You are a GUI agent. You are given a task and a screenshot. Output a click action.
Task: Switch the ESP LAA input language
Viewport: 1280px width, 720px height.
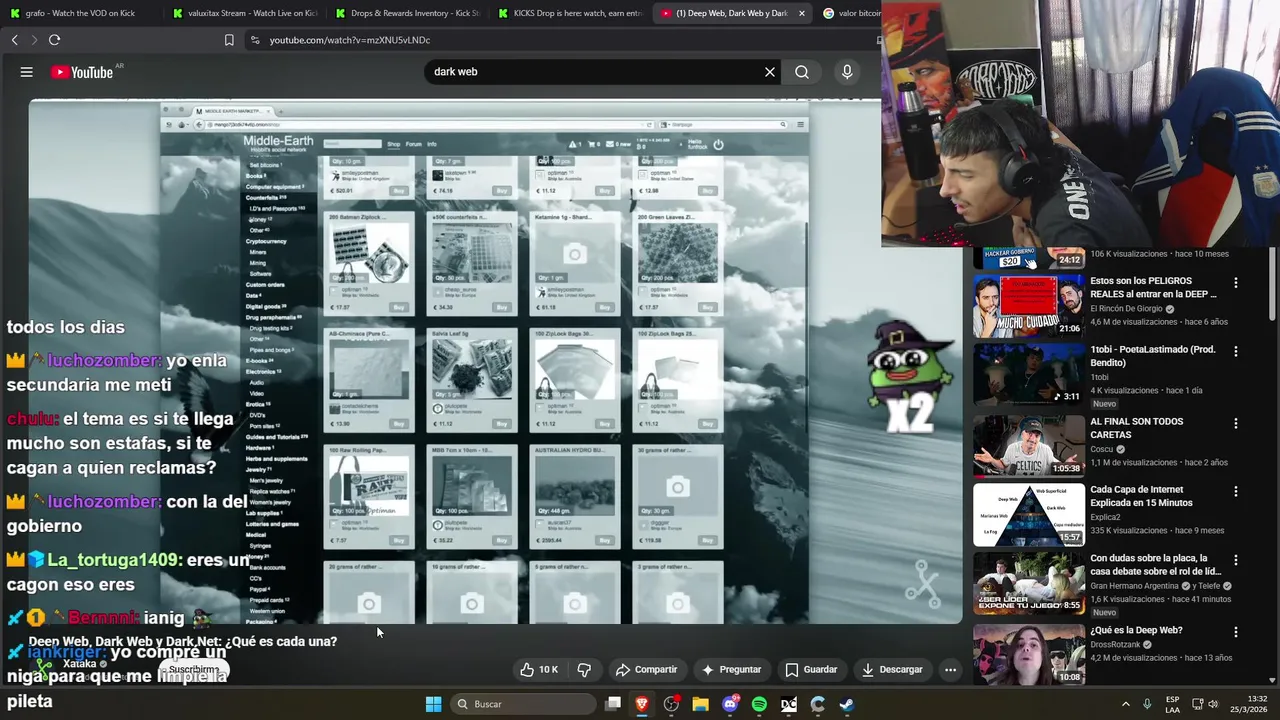1172,704
